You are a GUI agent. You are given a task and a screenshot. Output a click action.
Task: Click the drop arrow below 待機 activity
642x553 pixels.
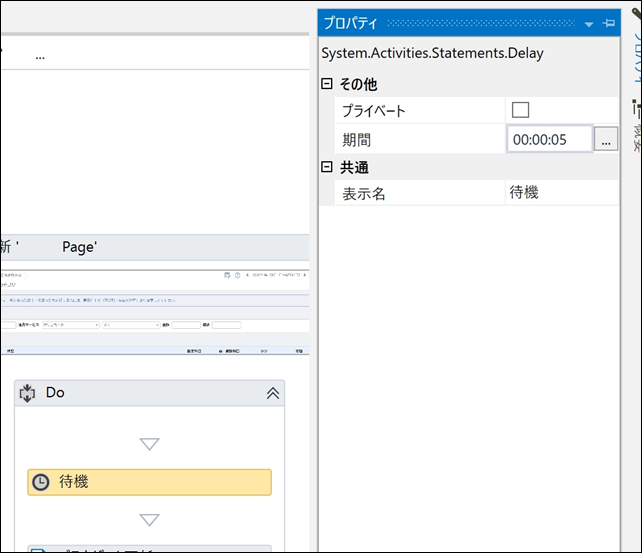coord(149,520)
